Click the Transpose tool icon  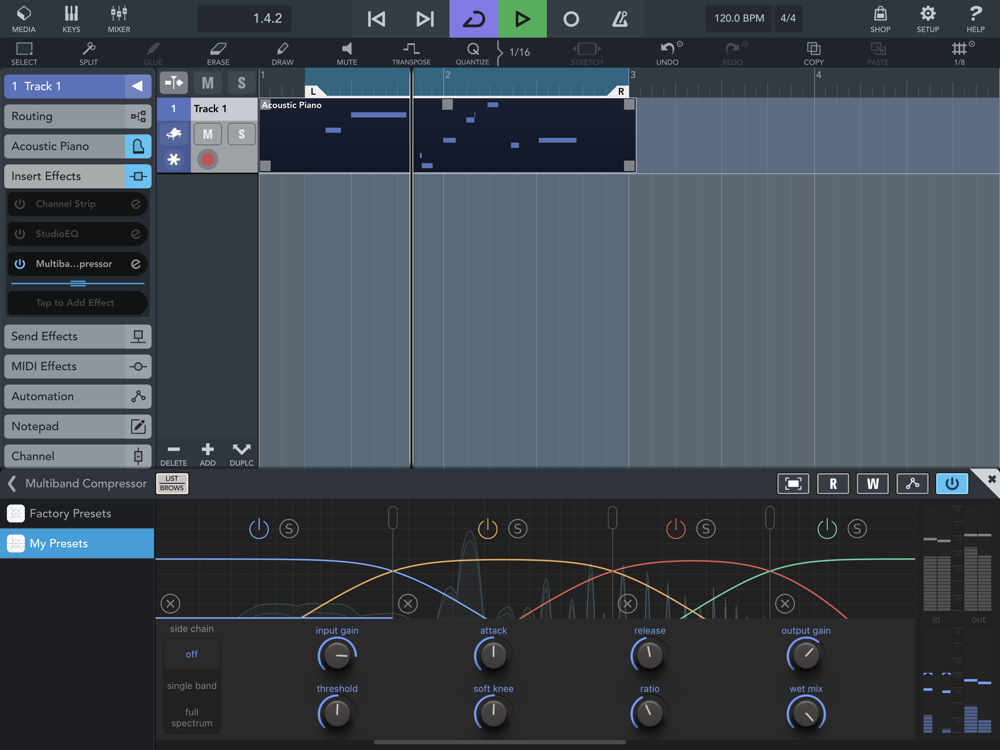(411, 52)
